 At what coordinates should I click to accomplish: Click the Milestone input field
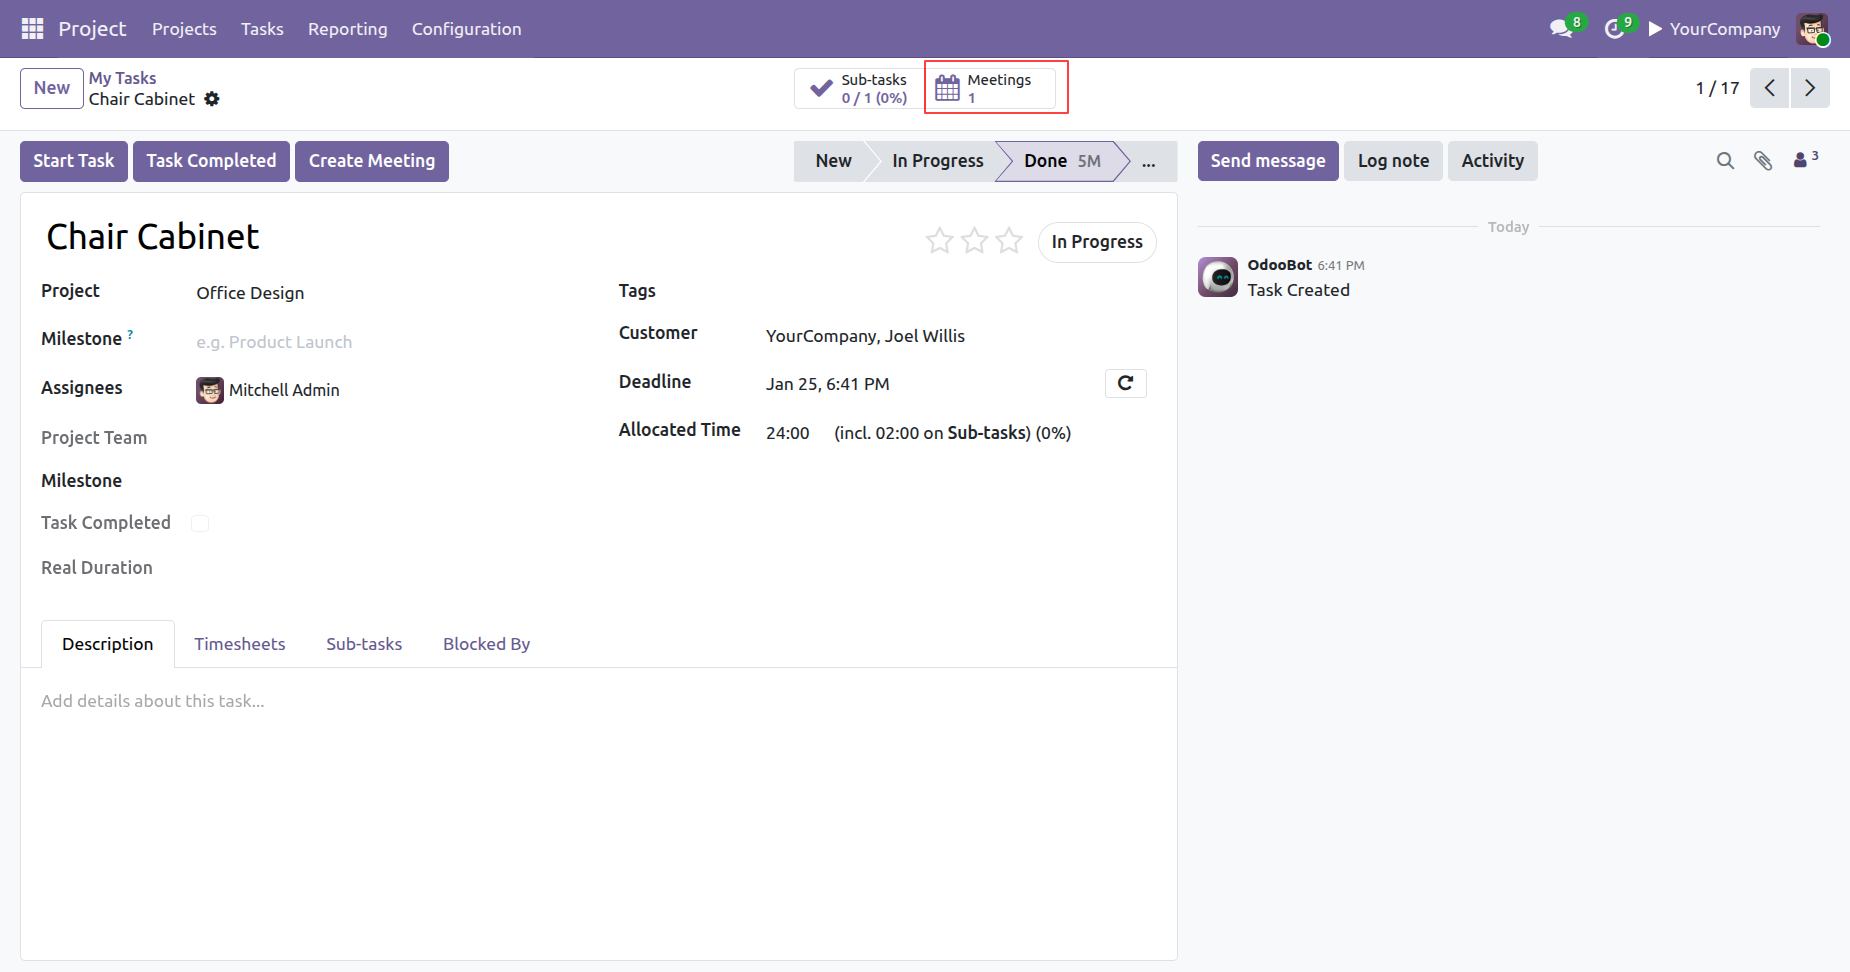[380, 342]
